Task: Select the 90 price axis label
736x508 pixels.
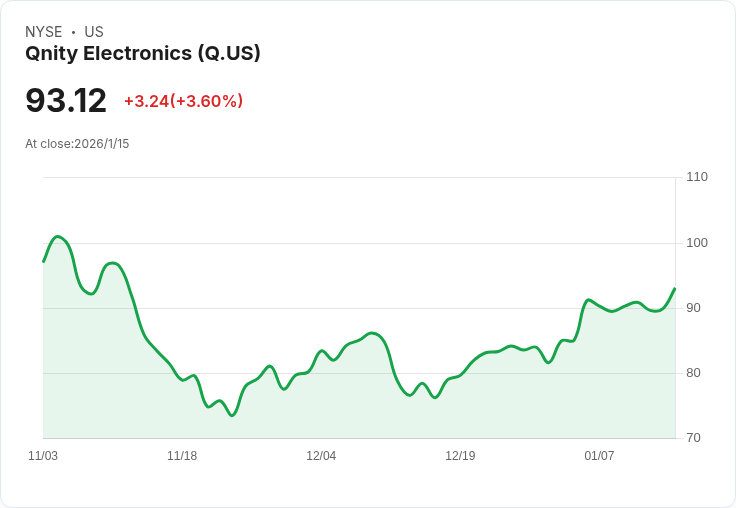Action: (x=694, y=308)
